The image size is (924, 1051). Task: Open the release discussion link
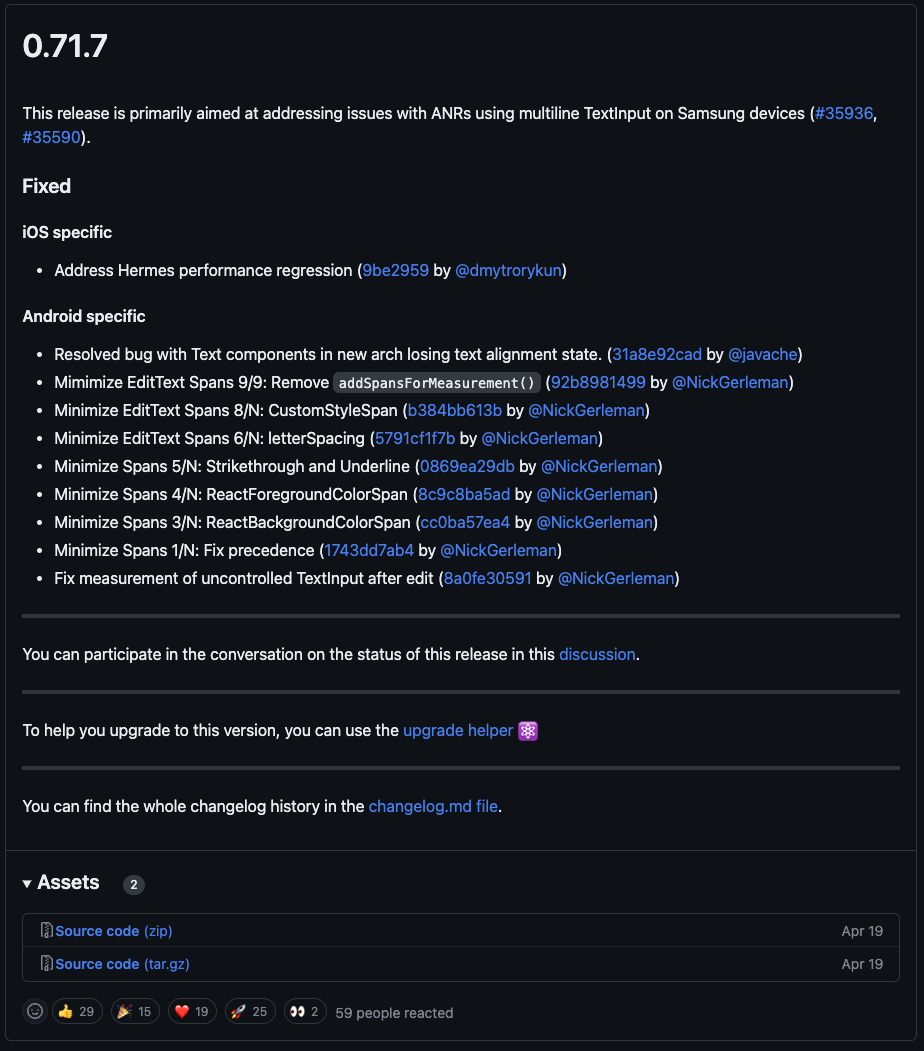597,654
